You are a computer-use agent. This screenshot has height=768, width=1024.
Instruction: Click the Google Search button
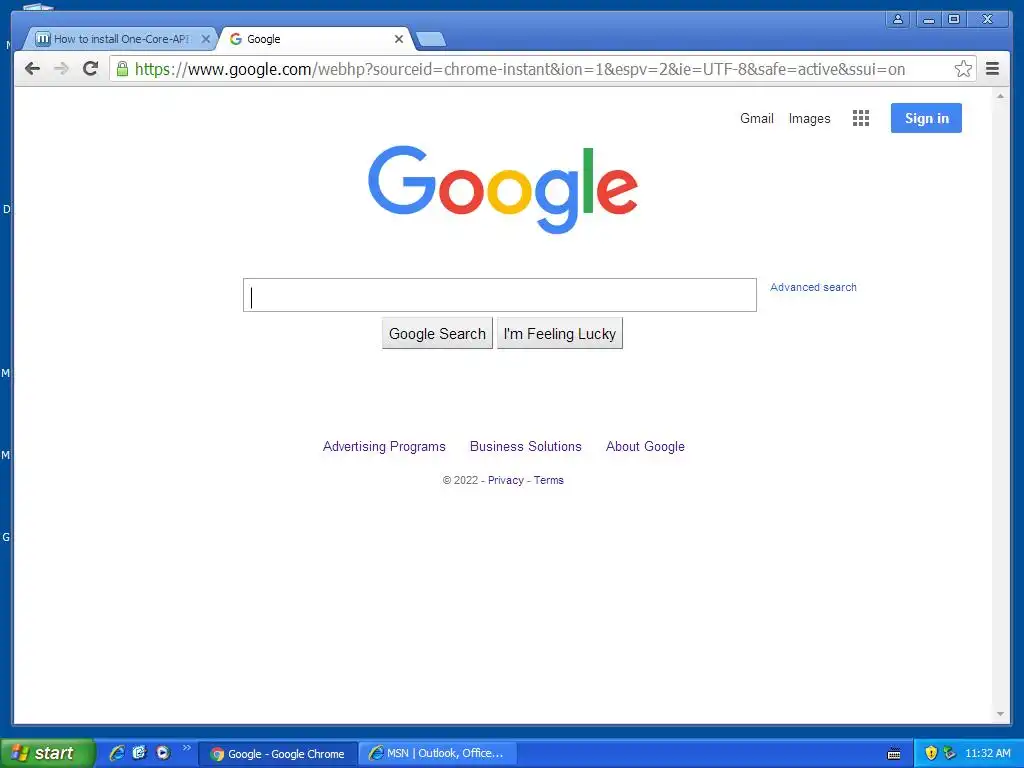437,334
